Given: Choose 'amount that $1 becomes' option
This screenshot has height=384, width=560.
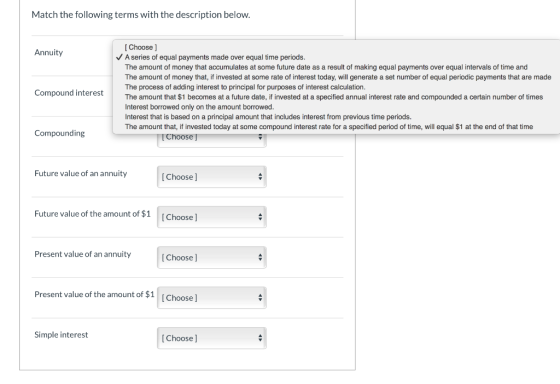Looking at the screenshot, I should coord(334,97).
